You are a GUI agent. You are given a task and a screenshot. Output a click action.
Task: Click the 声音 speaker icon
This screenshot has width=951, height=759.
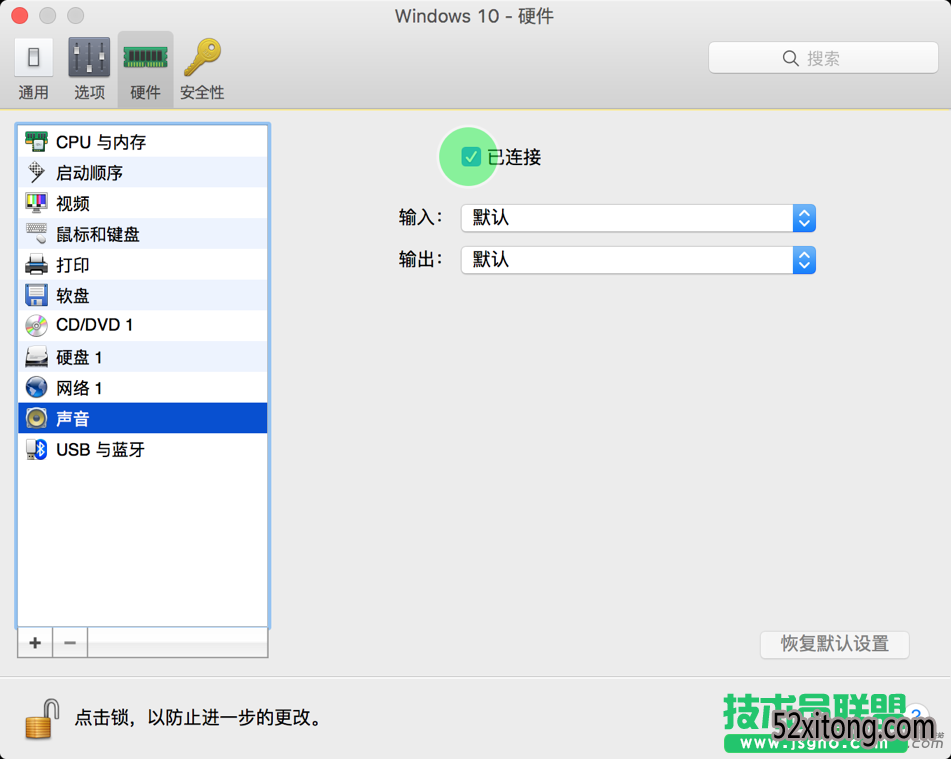tap(36, 418)
